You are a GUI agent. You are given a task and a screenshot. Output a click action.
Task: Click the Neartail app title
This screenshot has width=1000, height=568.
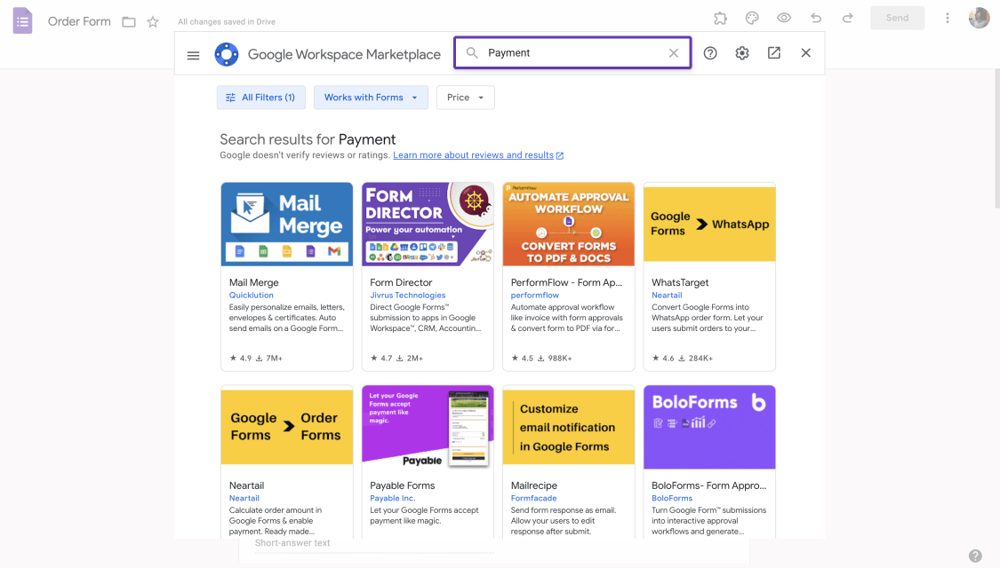tap(246, 485)
